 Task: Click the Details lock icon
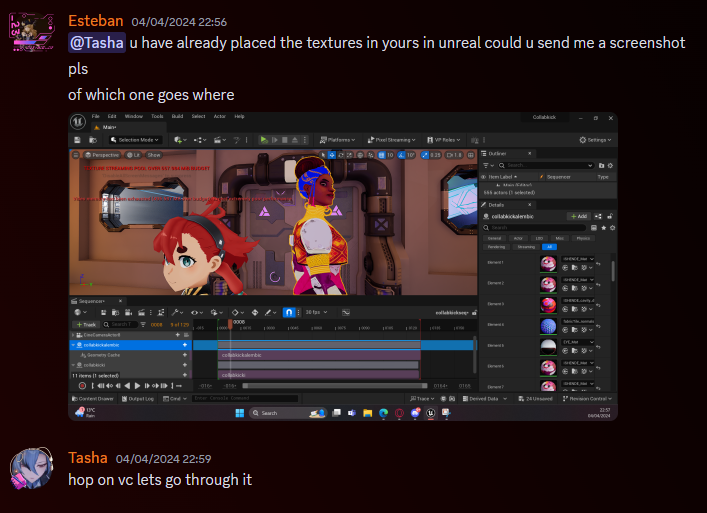610,216
